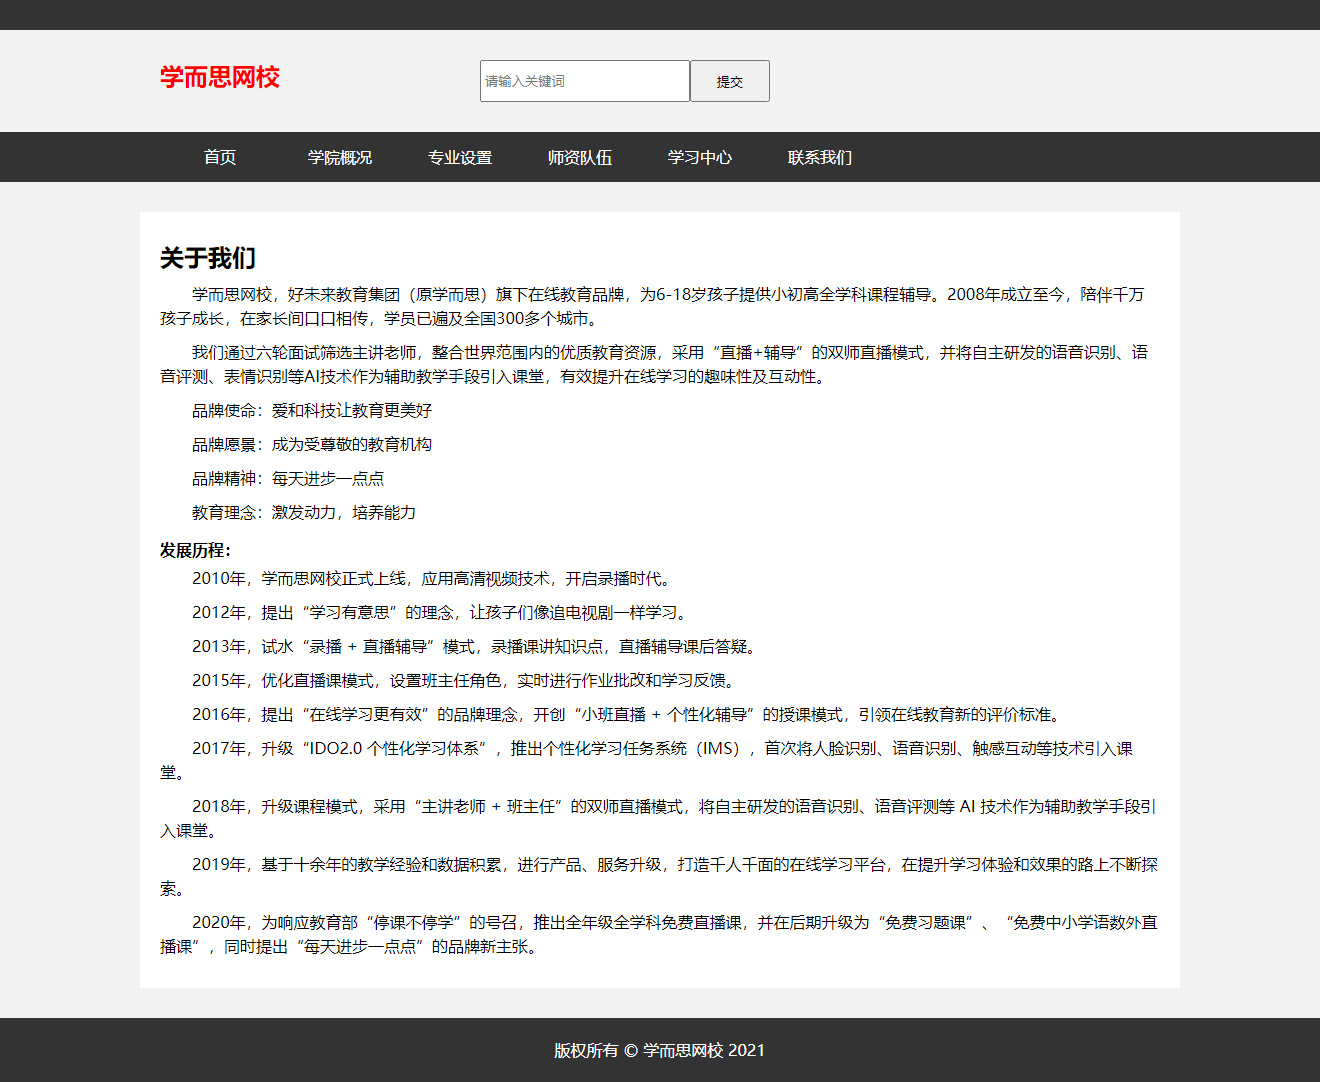Click the 2012年 学习有意思 entry

pos(442,612)
